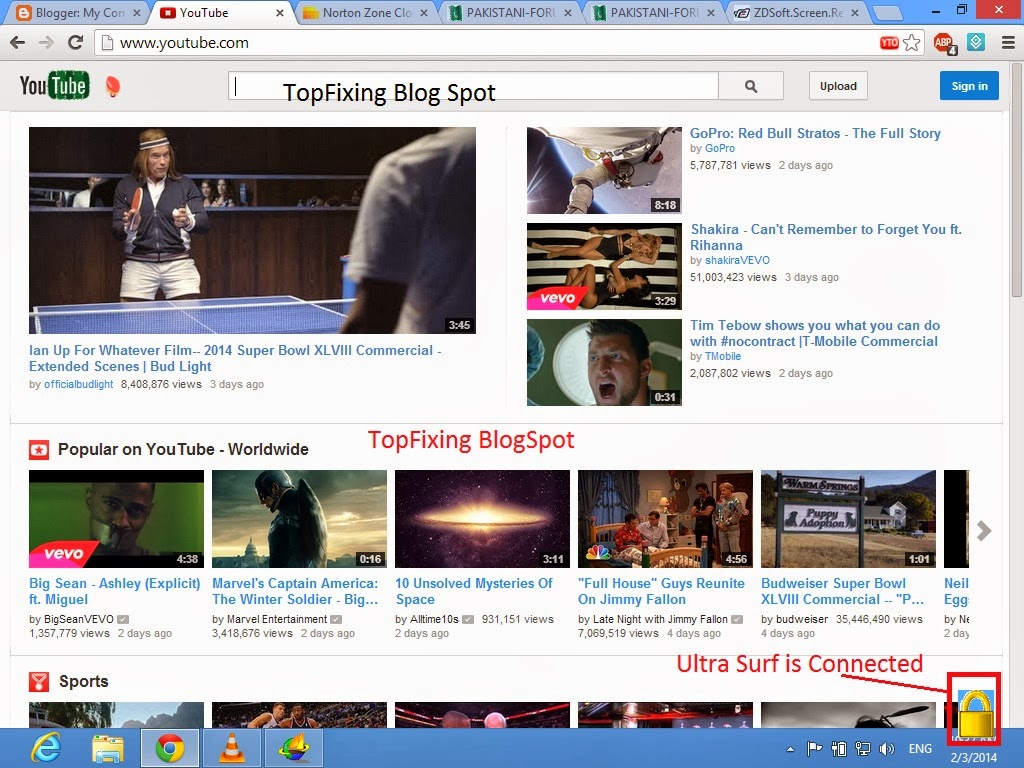Open Bud Light Super Bowl commercial title link
Viewport: 1024px width, 768px height.
click(x=235, y=359)
